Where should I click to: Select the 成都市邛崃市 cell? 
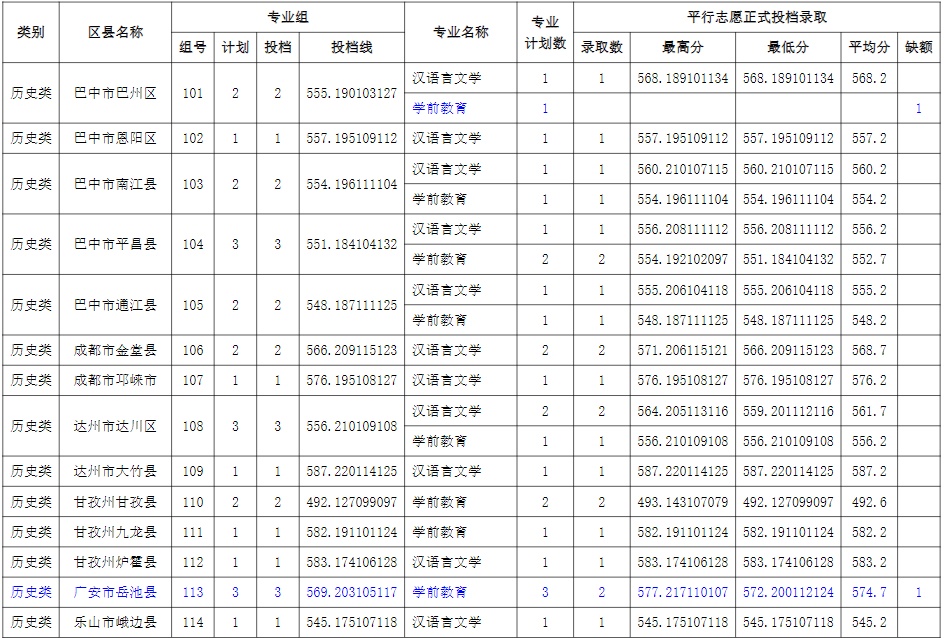click(x=116, y=380)
